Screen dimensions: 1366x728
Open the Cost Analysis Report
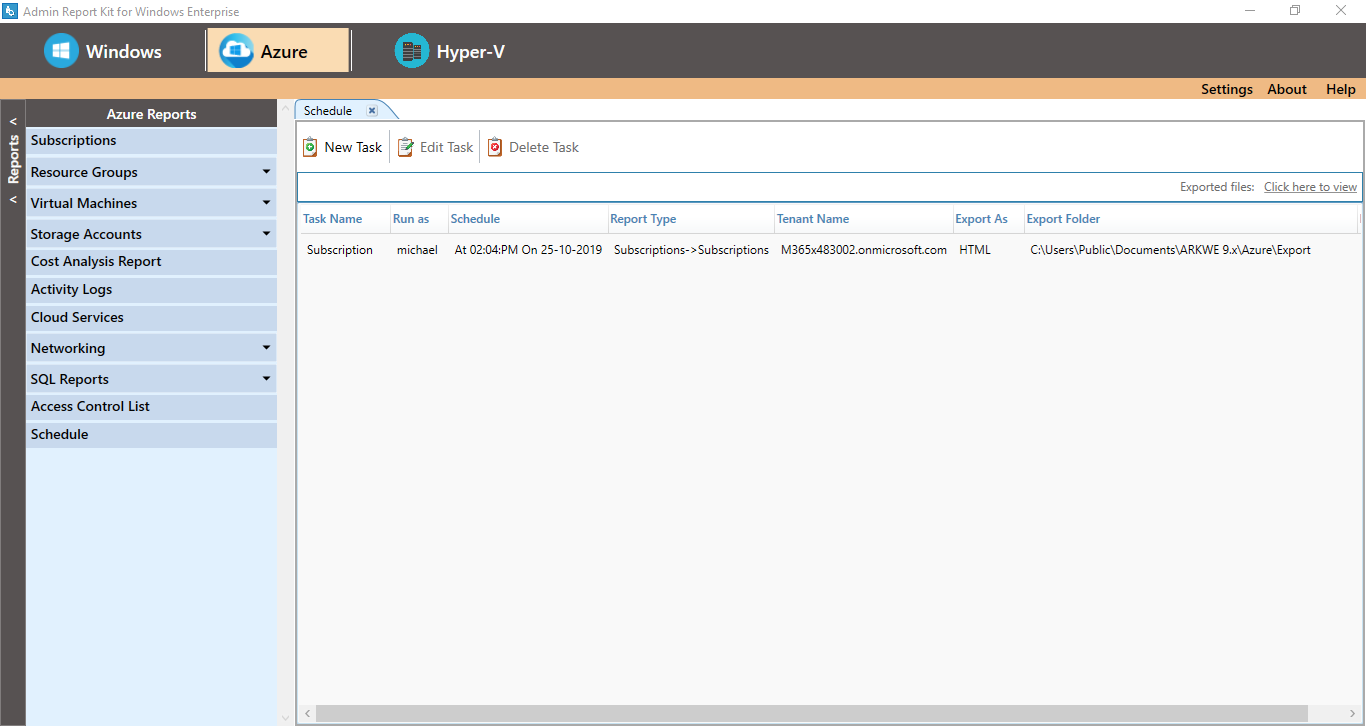[x=151, y=262]
